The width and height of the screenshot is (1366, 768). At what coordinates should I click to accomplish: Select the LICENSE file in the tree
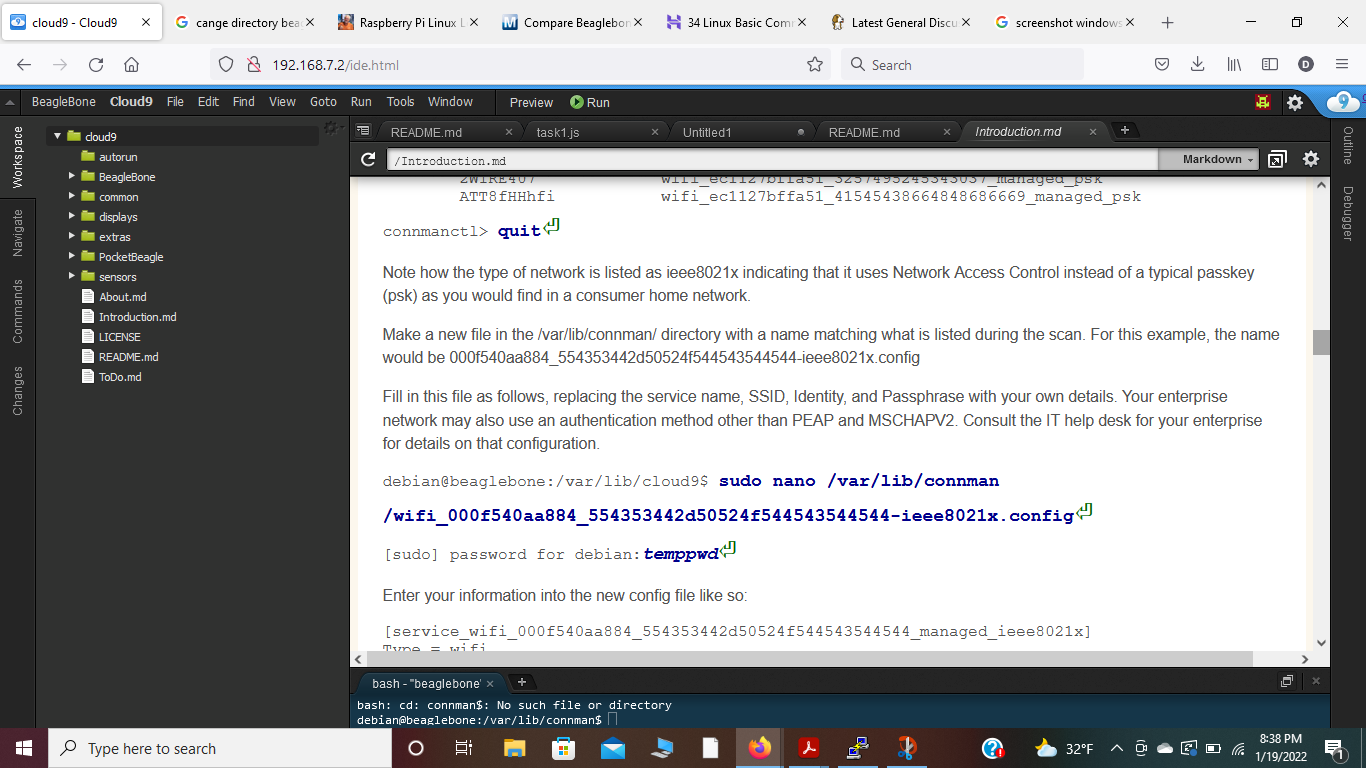119,336
